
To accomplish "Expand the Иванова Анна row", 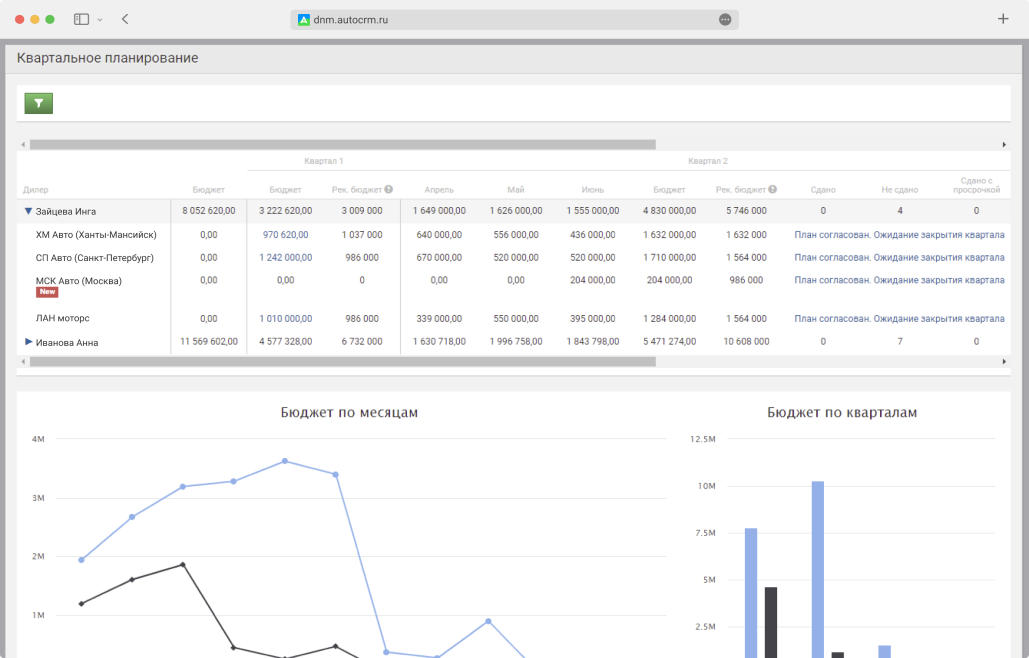I will click(28, 342).
